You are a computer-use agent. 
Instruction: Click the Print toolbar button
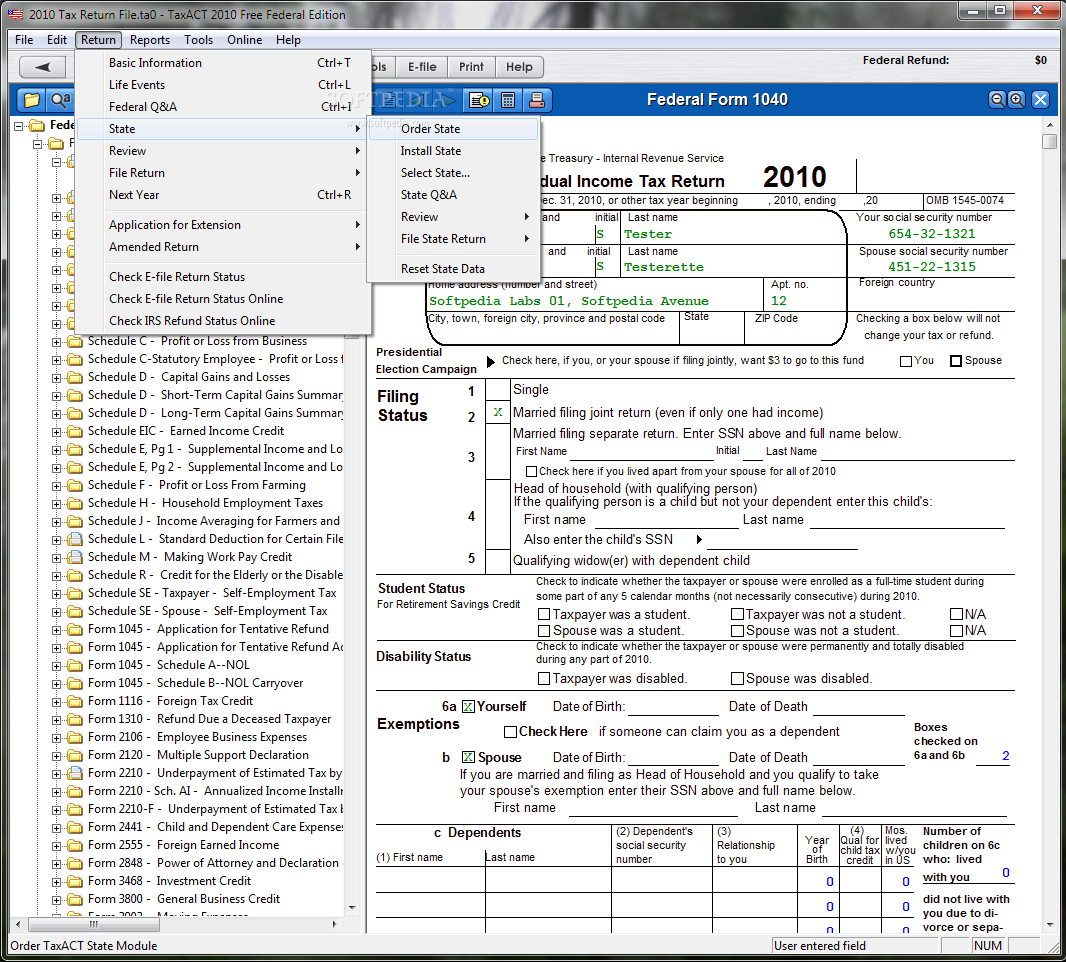471,67
